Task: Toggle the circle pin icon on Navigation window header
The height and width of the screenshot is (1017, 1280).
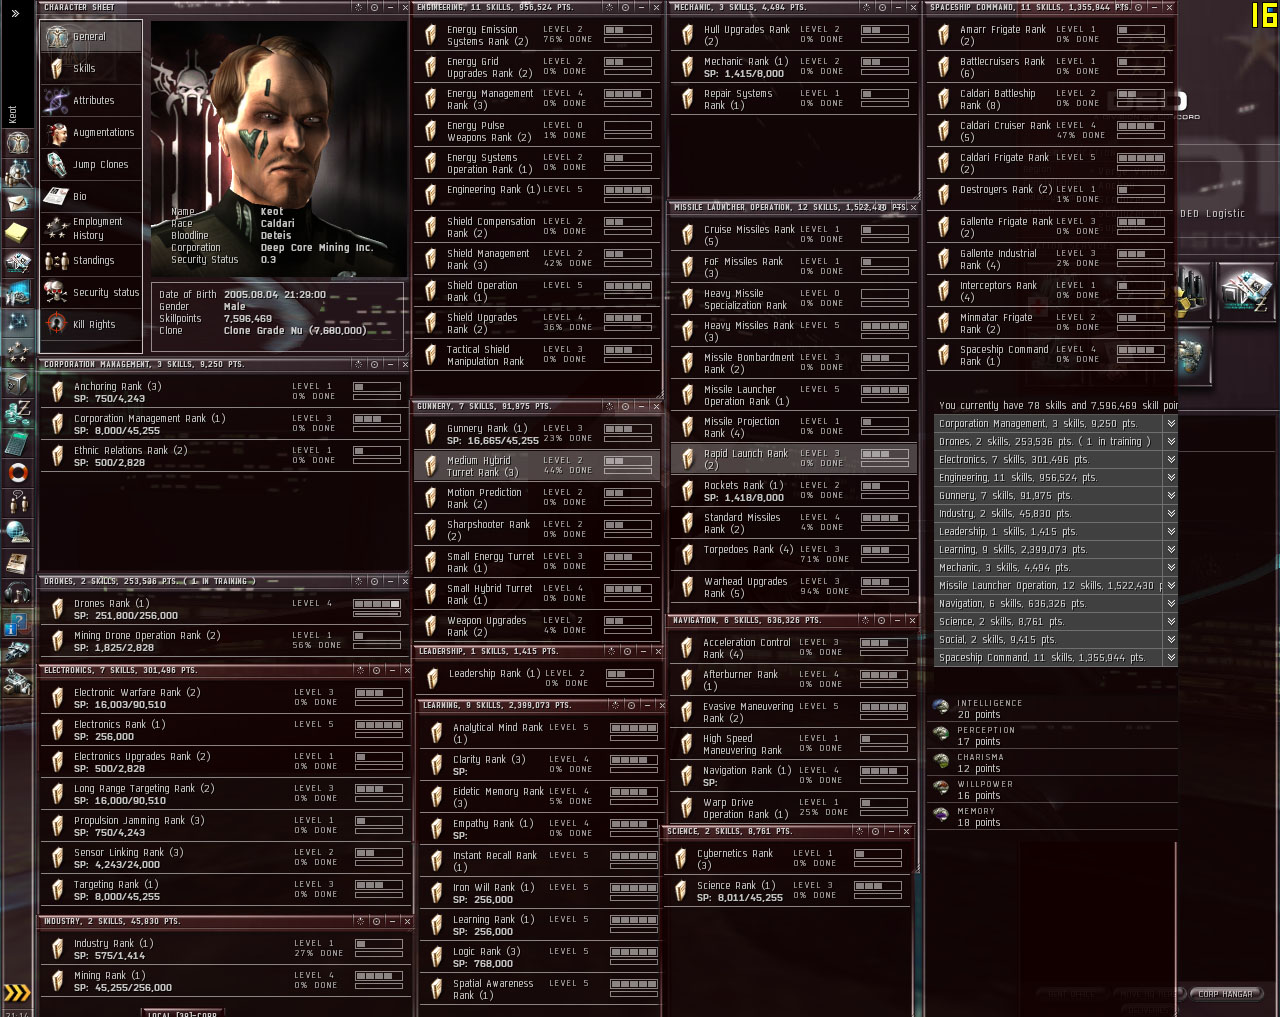Action: pos(881,620)
